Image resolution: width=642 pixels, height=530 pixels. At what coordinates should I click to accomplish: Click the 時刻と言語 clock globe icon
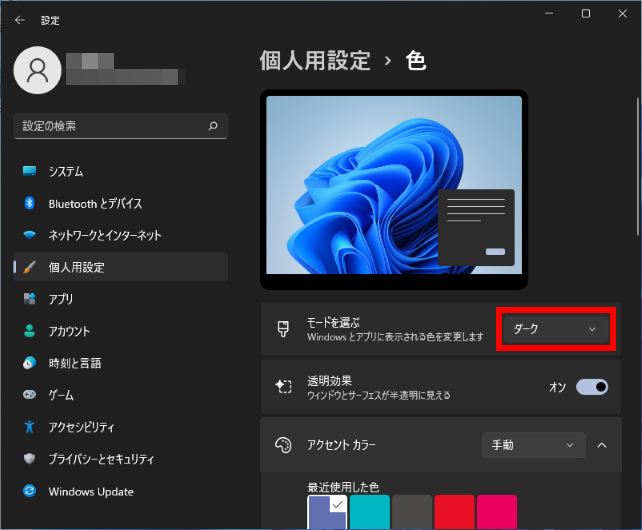point(29,362)
